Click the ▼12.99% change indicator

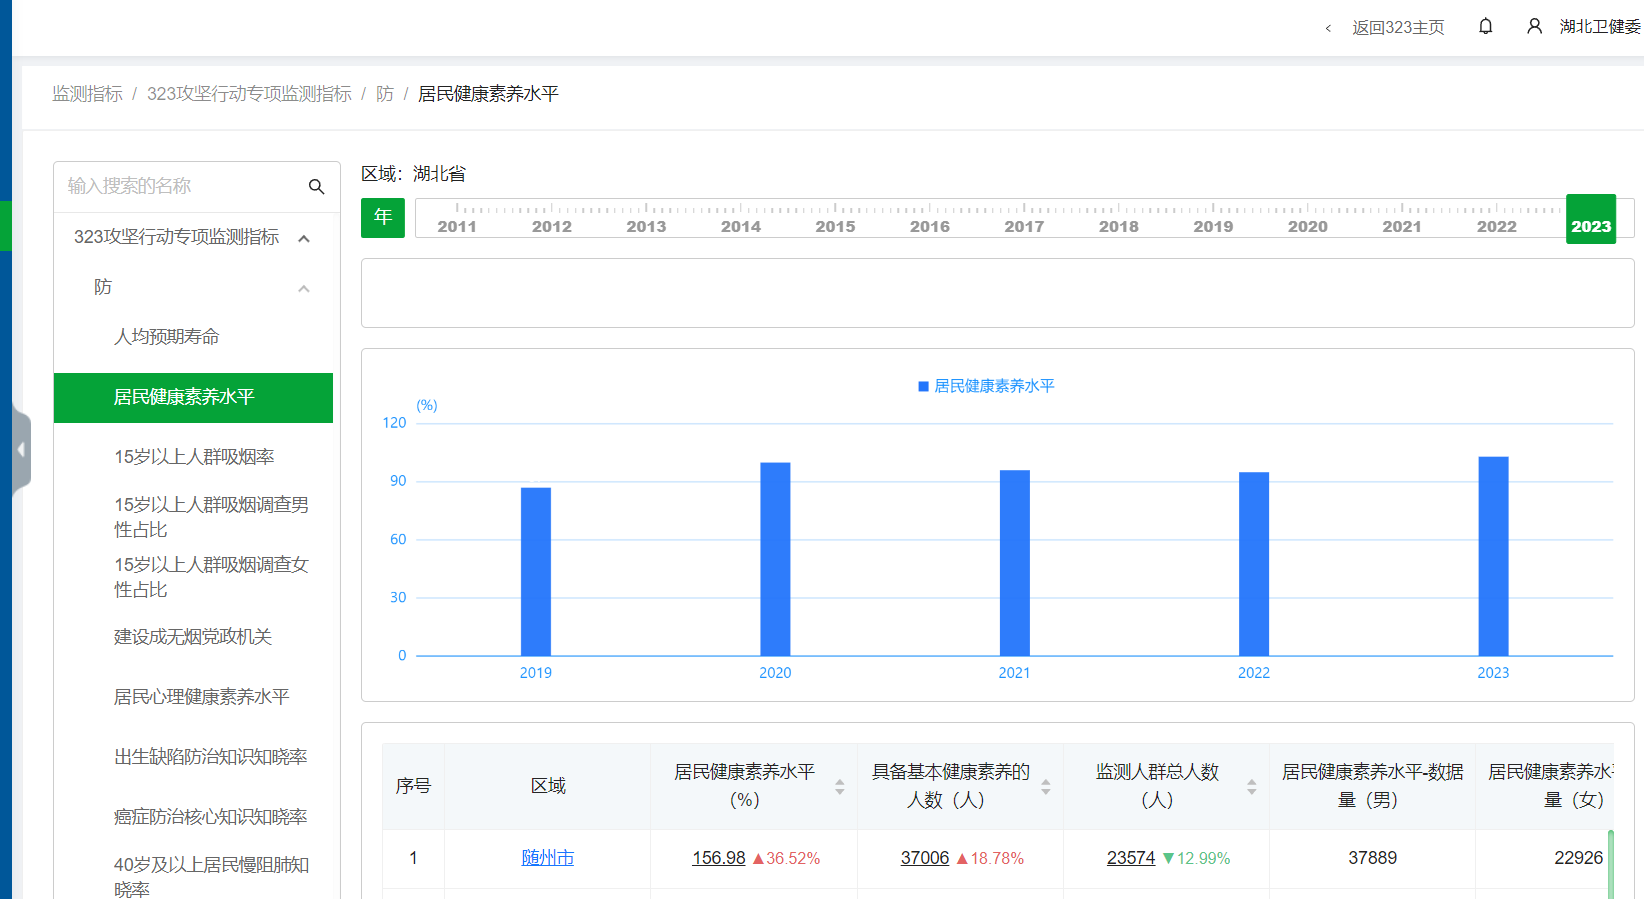click(1196, 858)
